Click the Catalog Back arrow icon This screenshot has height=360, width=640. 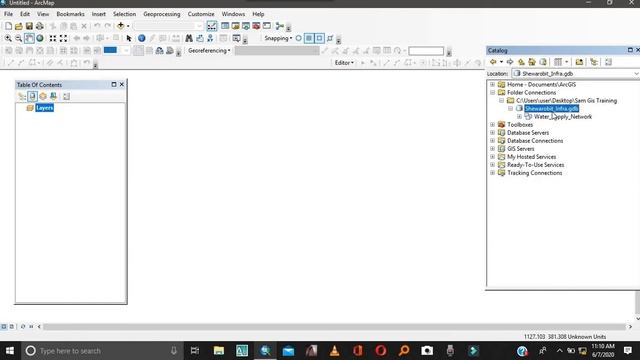[493, 62]
